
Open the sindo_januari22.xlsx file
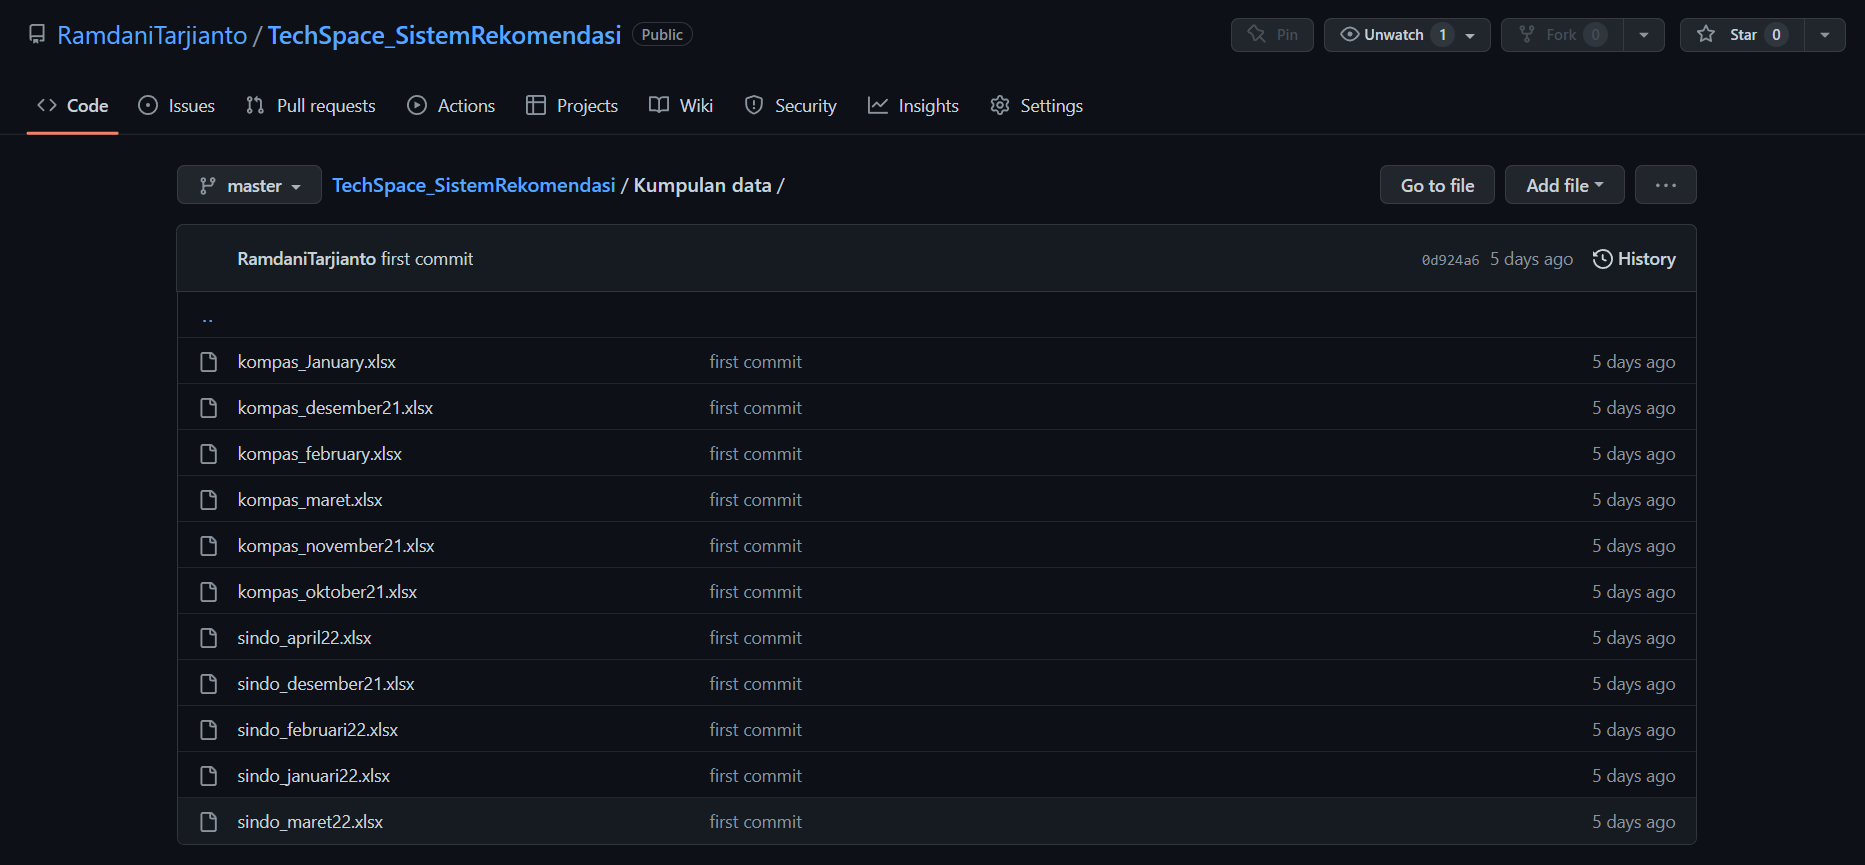(x=314, y=776)
